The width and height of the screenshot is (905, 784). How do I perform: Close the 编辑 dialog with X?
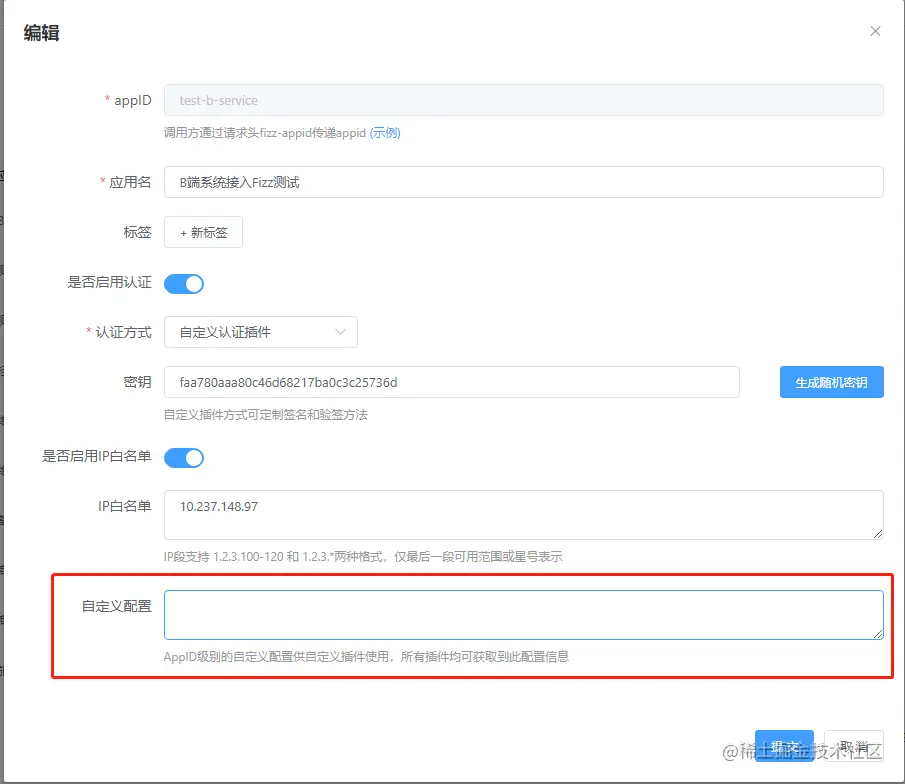(x=875, y=31)
